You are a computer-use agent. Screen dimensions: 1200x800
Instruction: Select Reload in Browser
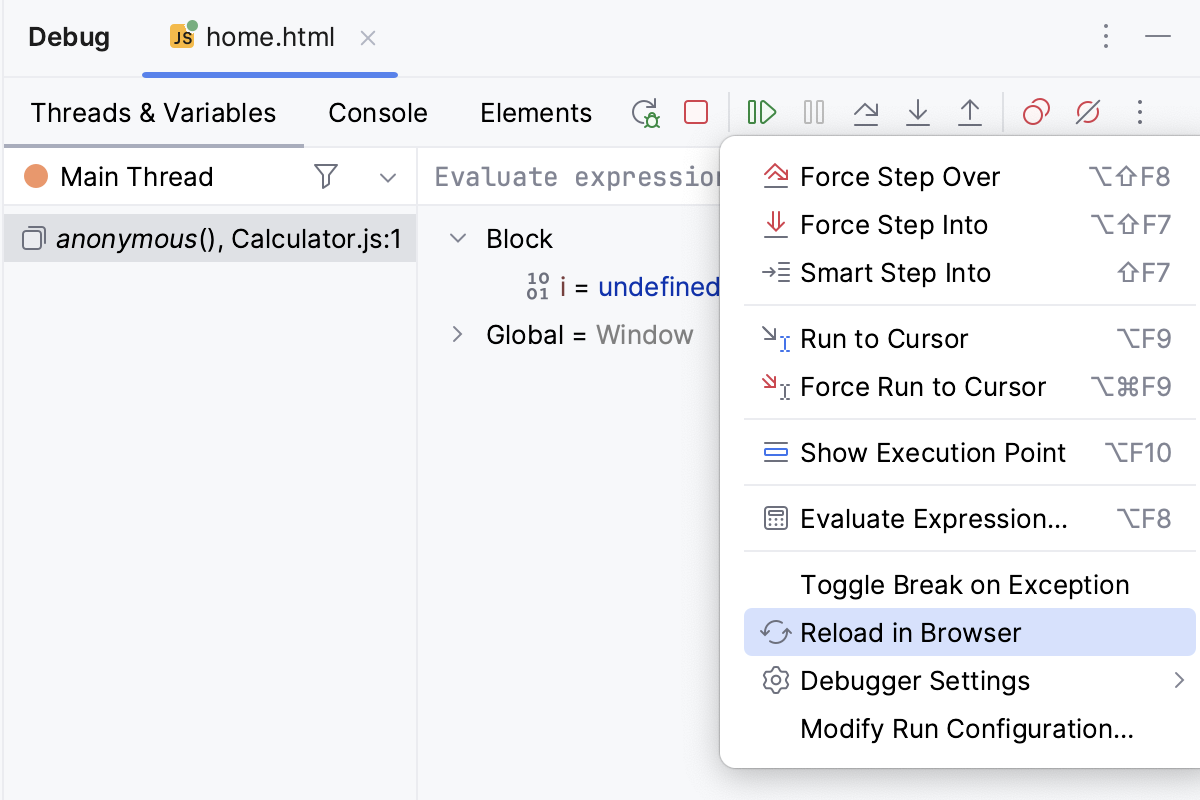(x=909, y=632)
